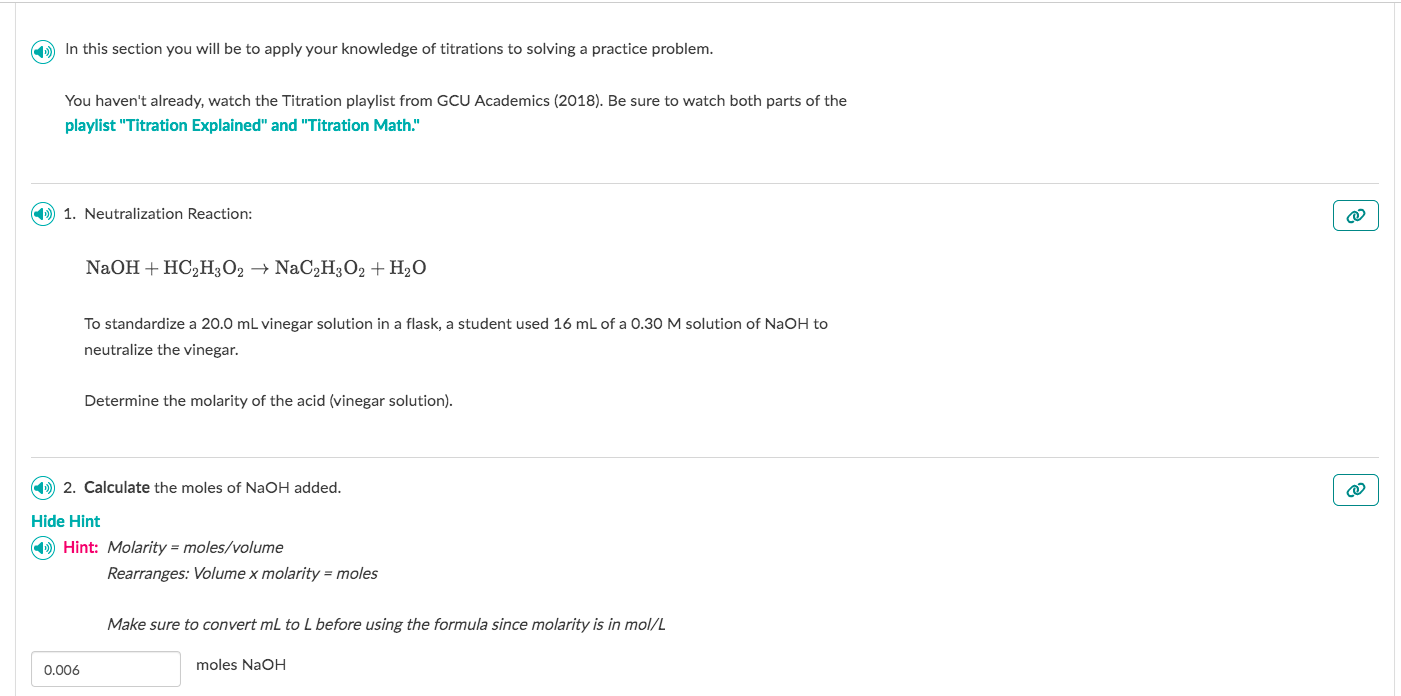Play the audio narration of the Hint text
The image size is (1401, 696).
pos(42,547)
